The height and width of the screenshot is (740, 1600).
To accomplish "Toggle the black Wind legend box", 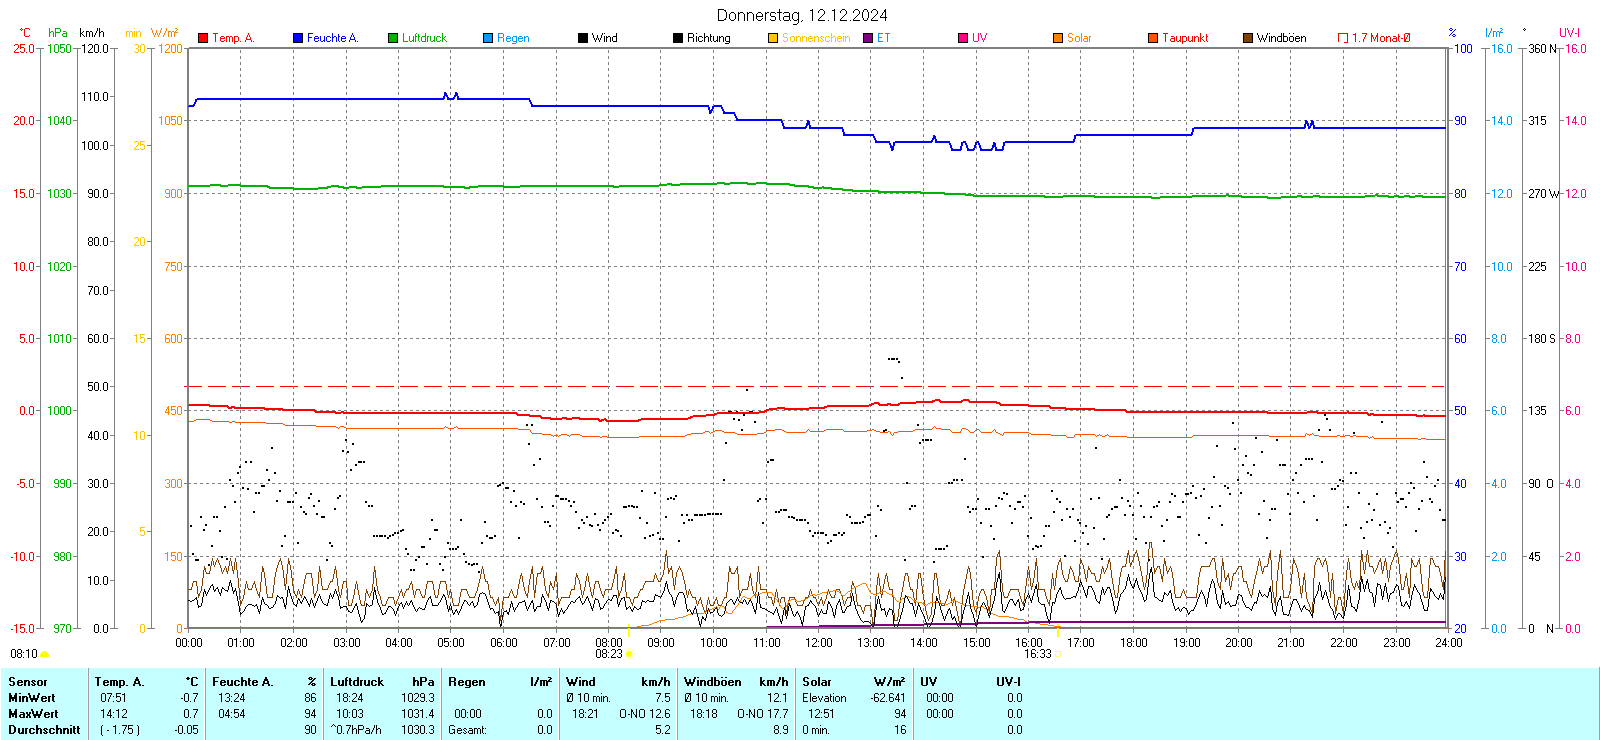I will click(583, 38).
